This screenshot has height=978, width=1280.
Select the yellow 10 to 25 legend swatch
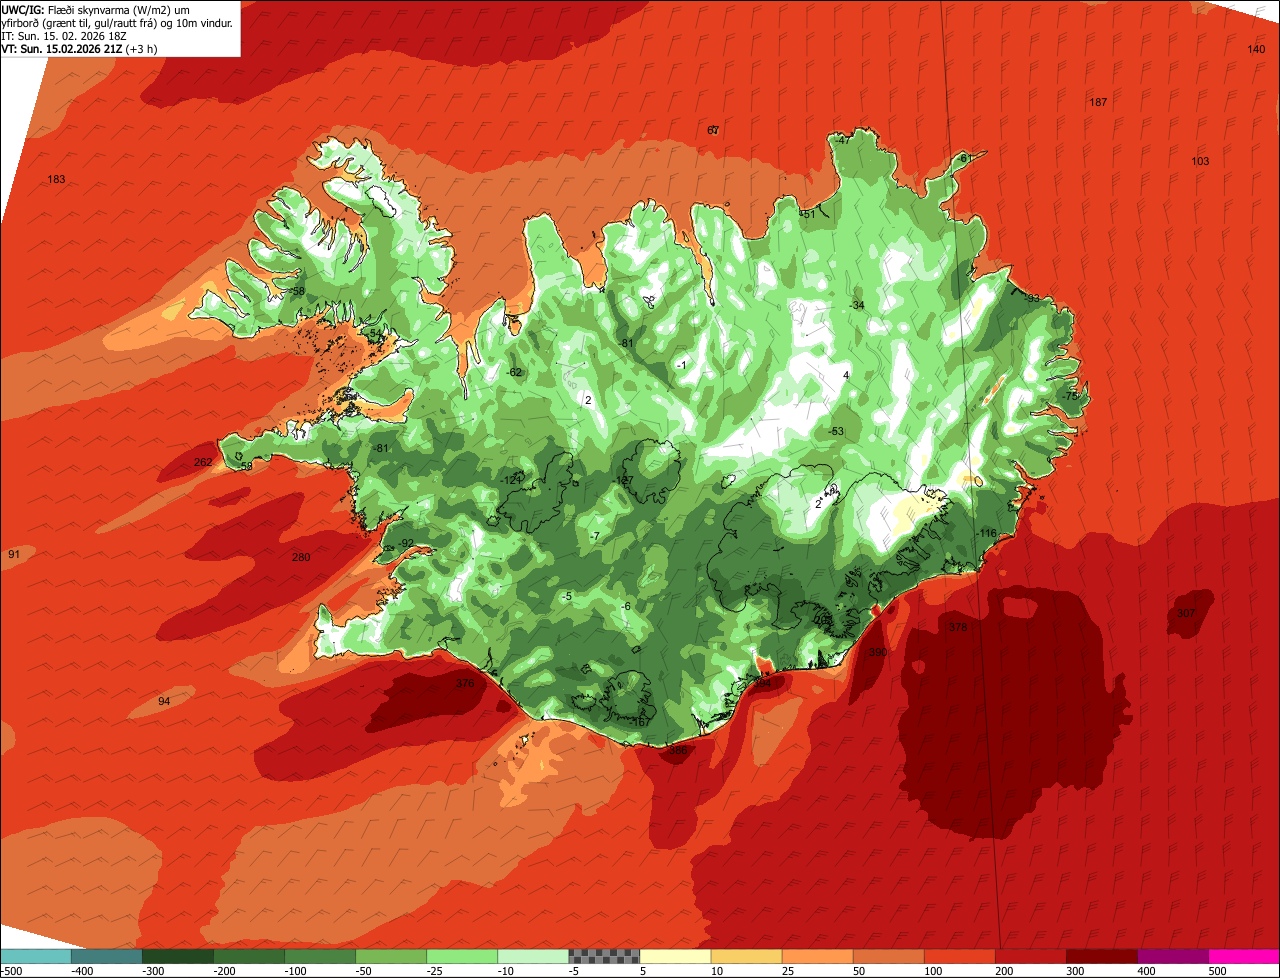click(746, 956)
